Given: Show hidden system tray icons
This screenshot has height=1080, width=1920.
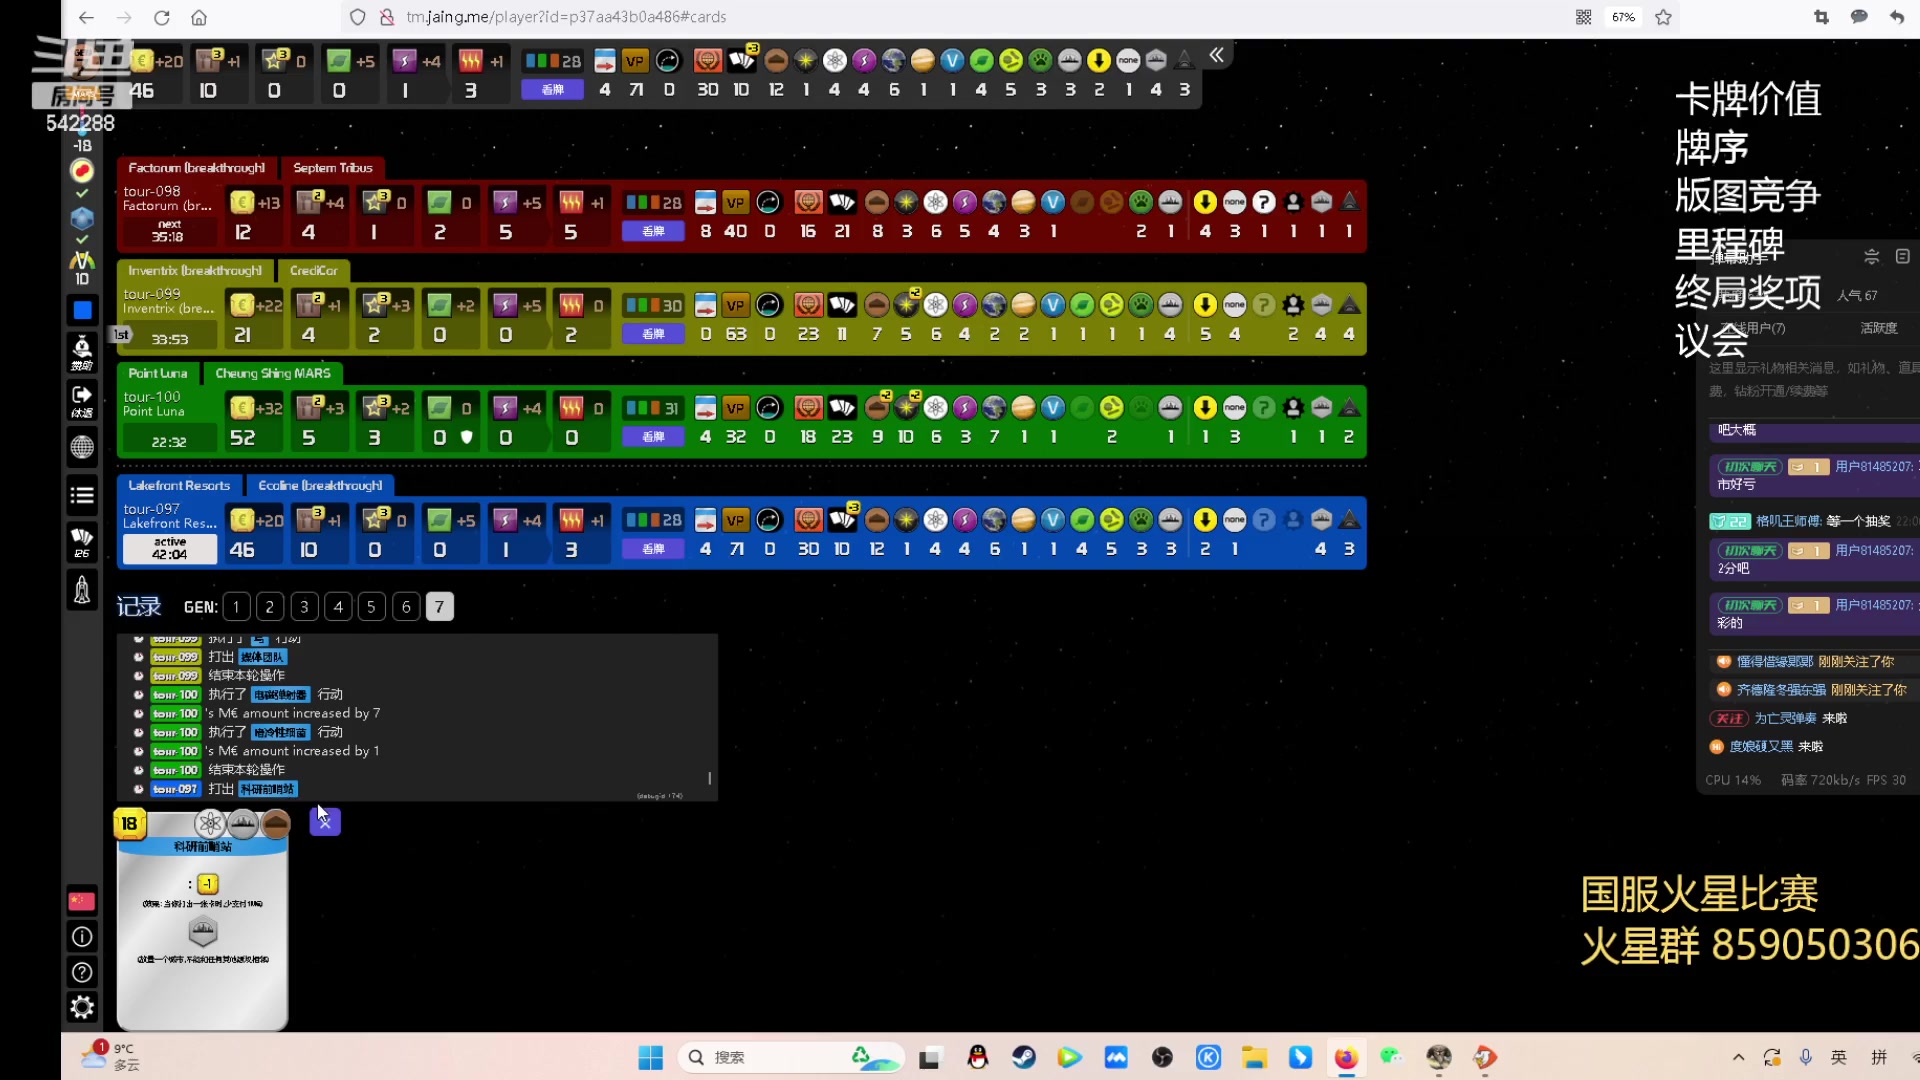Looking at the screenshot, I should (1738, 1057).
